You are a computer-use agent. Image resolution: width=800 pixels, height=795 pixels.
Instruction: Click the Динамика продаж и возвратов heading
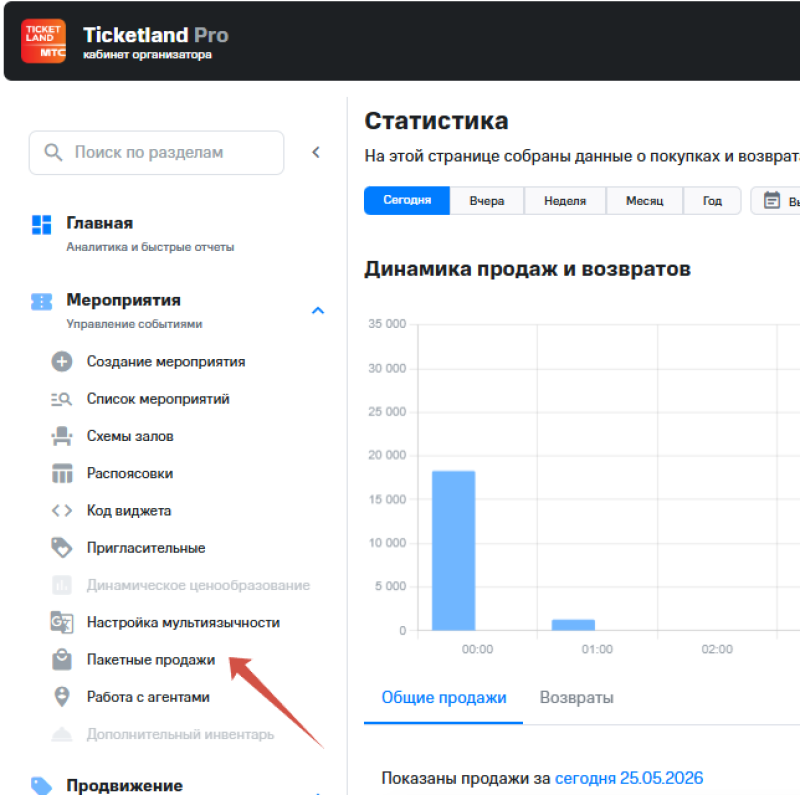pos(528,269)
